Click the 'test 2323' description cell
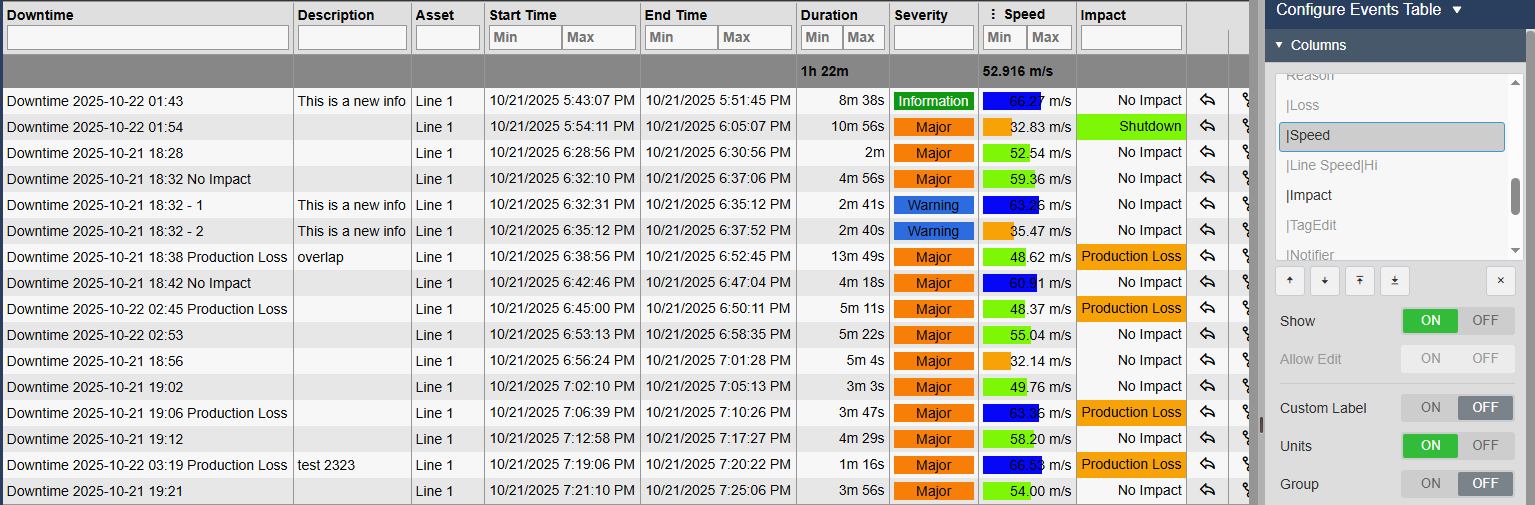The width and height of the screenshot is (1535, 505). [x=353, y=465]
